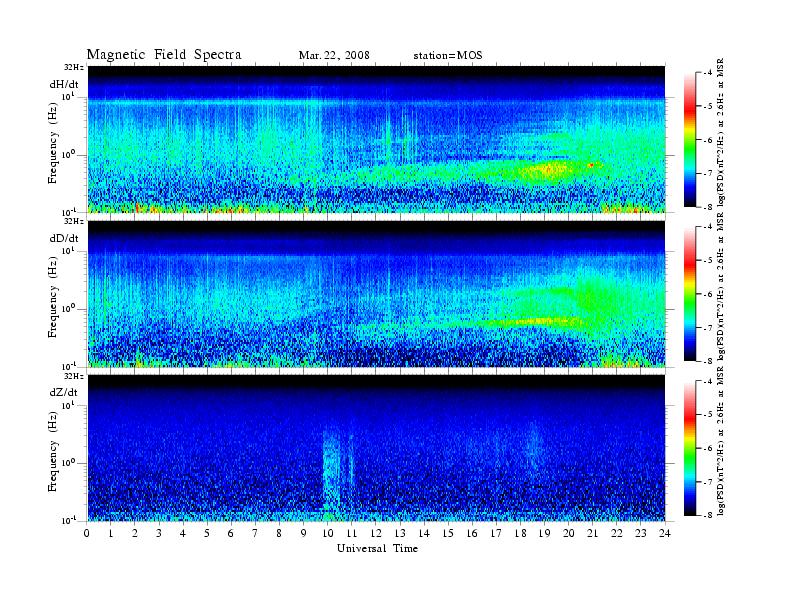Click the log(PSD) label beside dH/dt color scale
This screenshot has height=612, width=792.
click(721, 133)
